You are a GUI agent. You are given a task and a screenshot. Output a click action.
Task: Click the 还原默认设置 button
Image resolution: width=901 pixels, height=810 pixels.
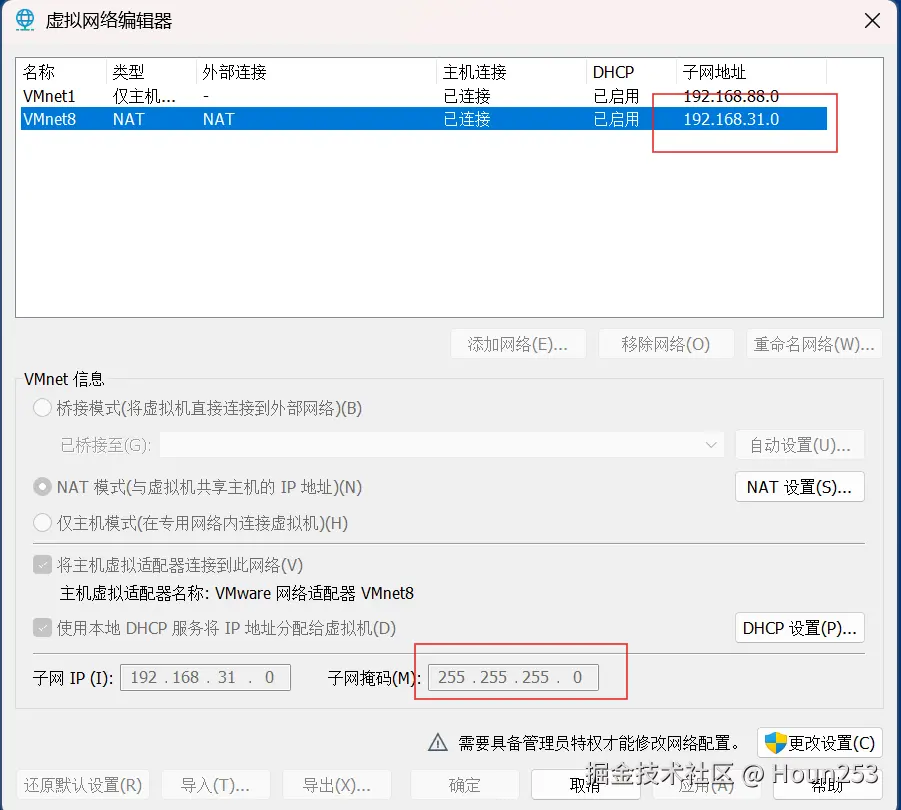[x=83, y=784]
